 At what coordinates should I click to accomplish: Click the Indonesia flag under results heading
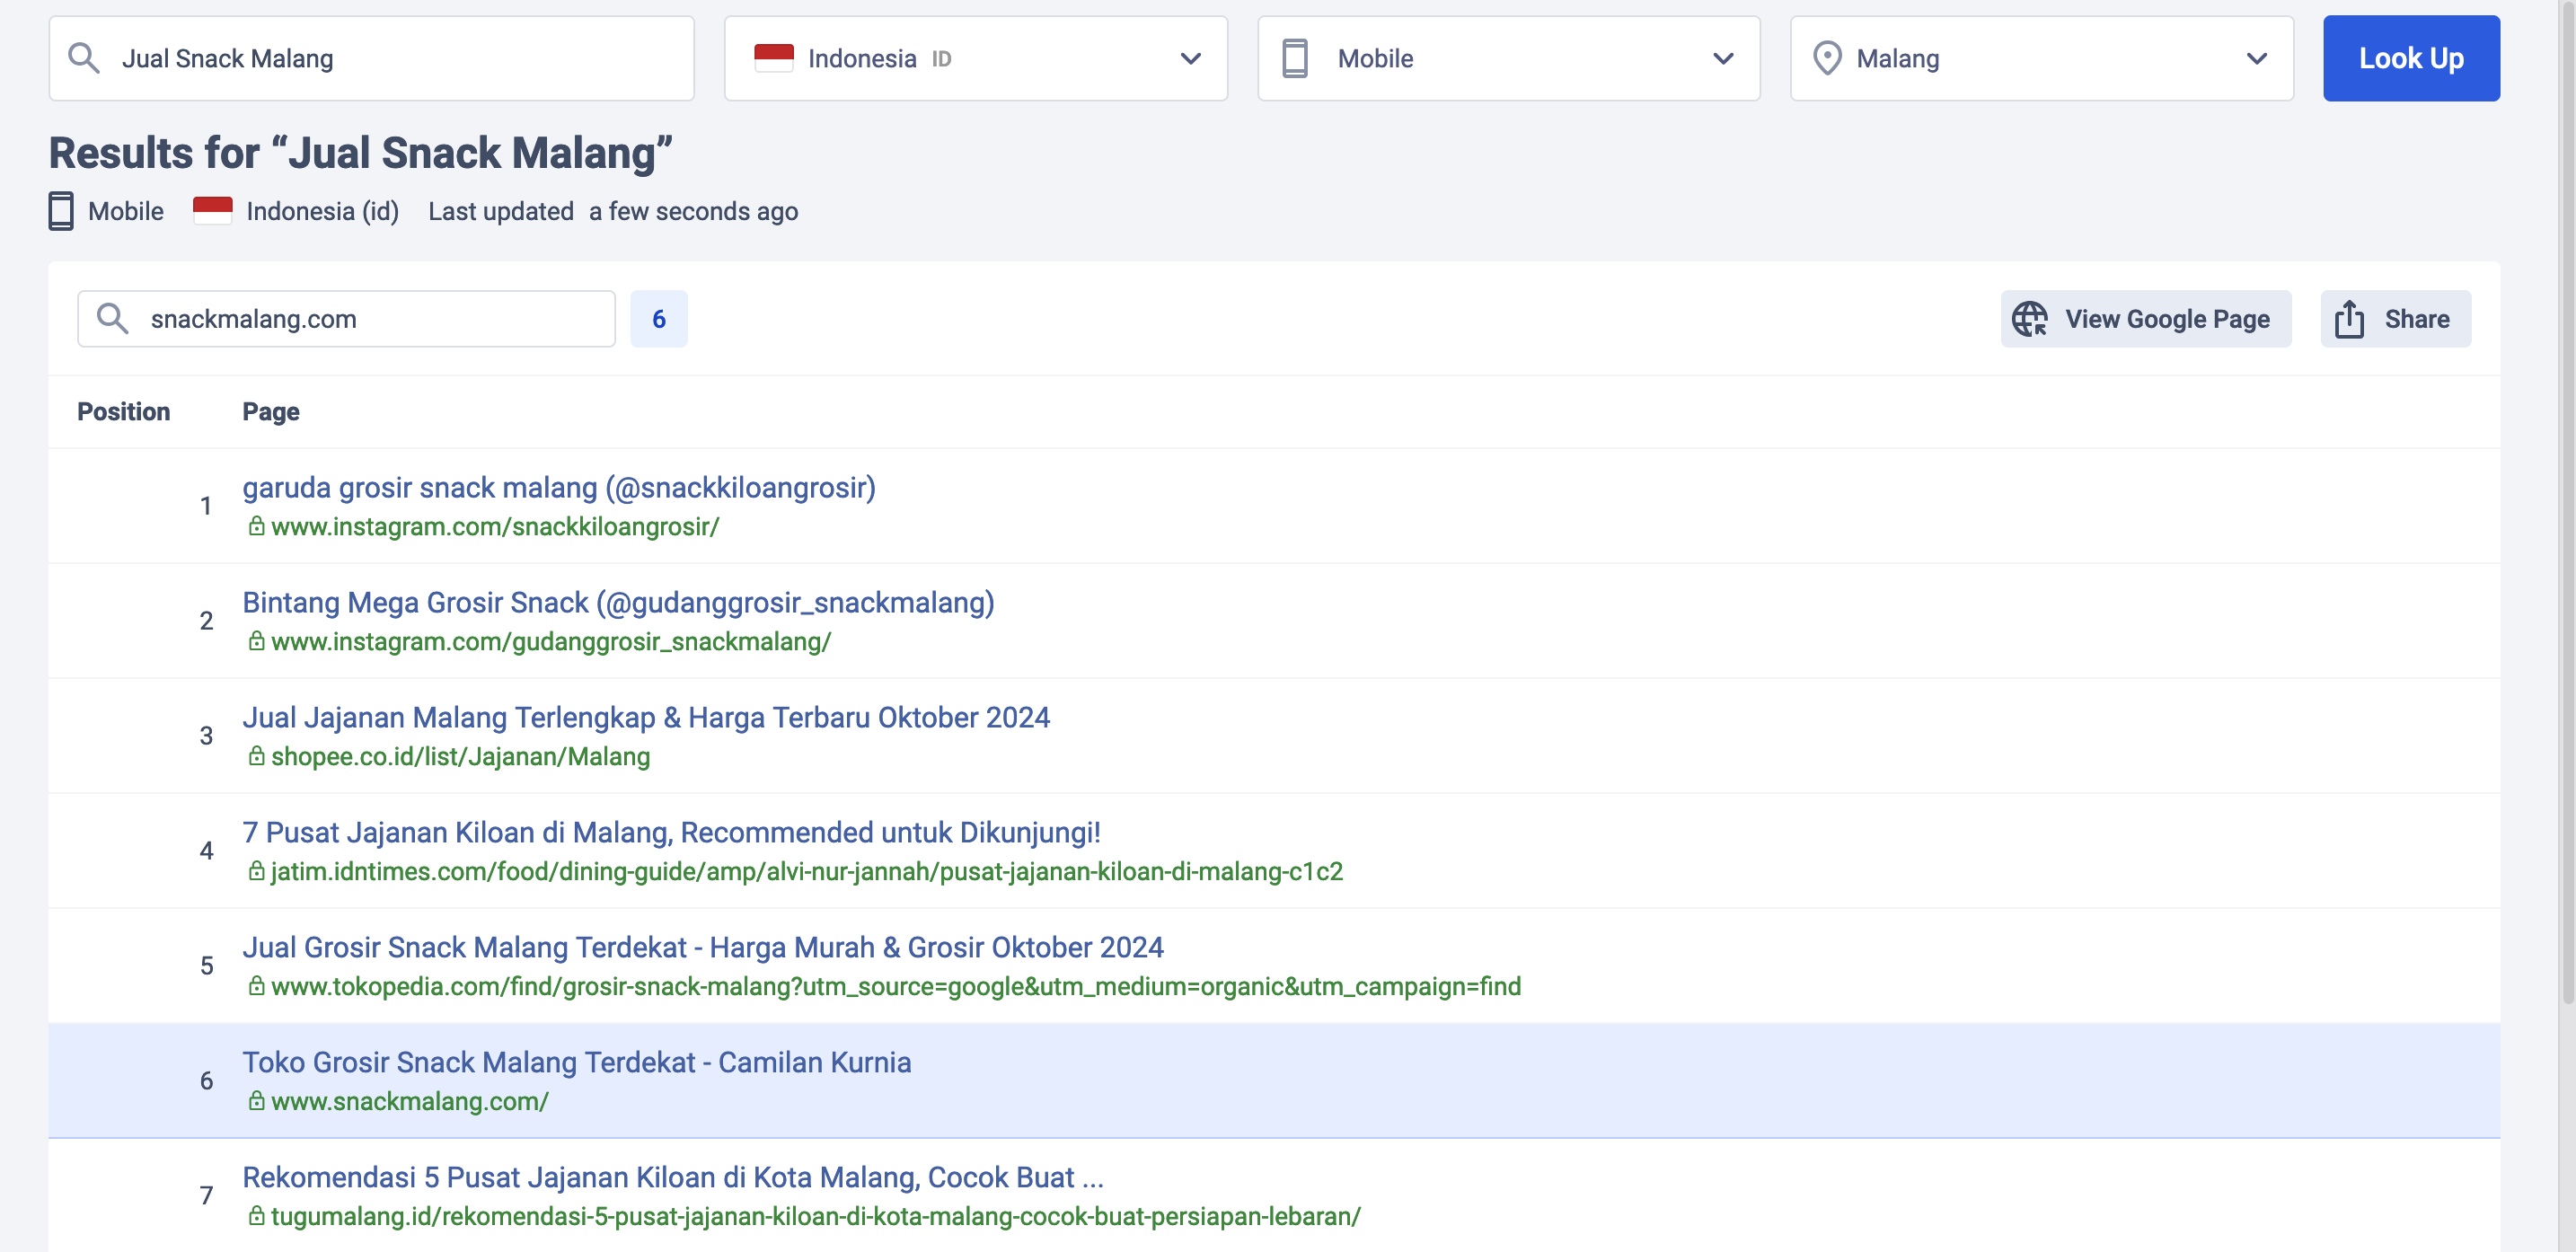pos(212,211)
